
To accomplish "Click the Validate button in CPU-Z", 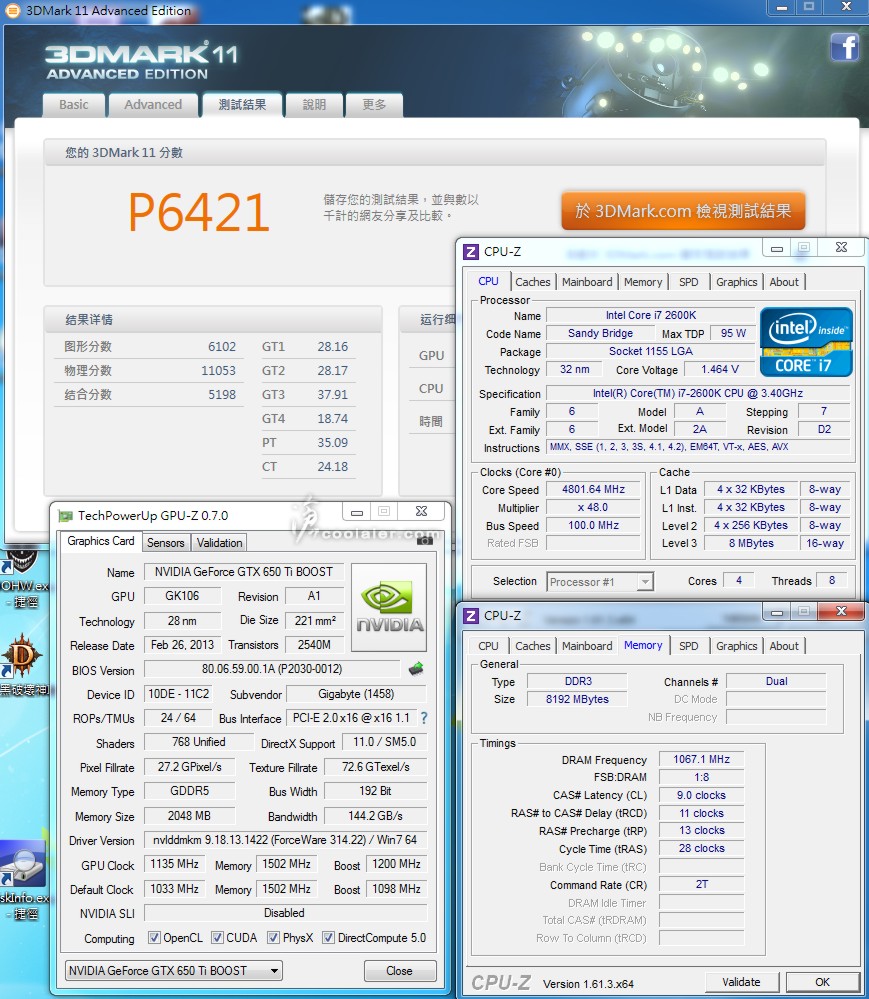I will (x=741, y=982).
